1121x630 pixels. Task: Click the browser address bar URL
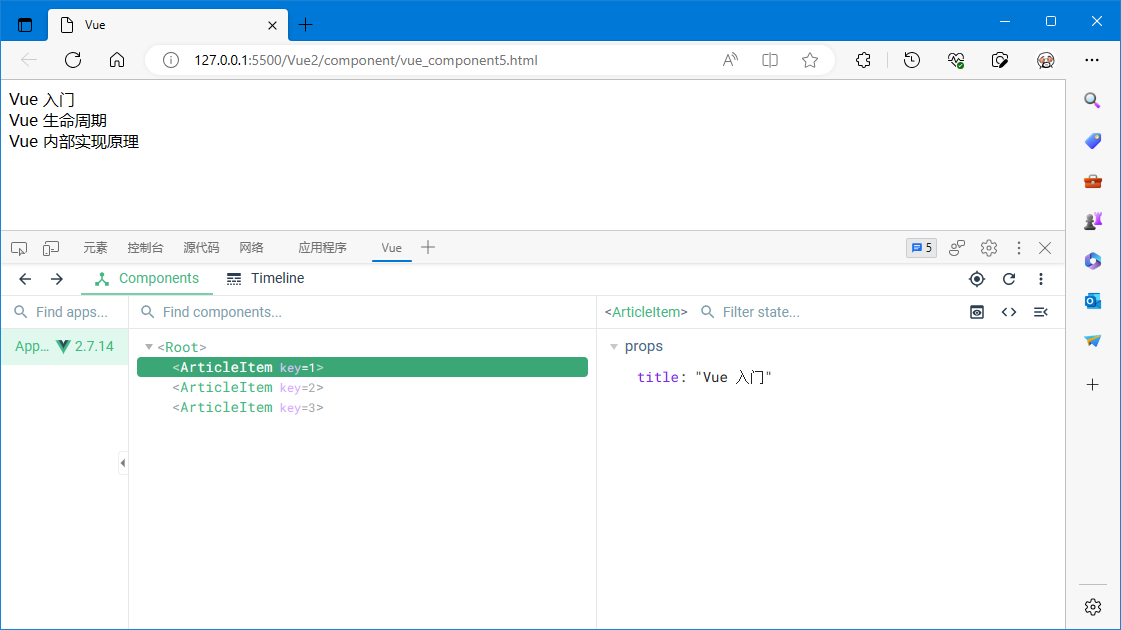pos(366,60)
